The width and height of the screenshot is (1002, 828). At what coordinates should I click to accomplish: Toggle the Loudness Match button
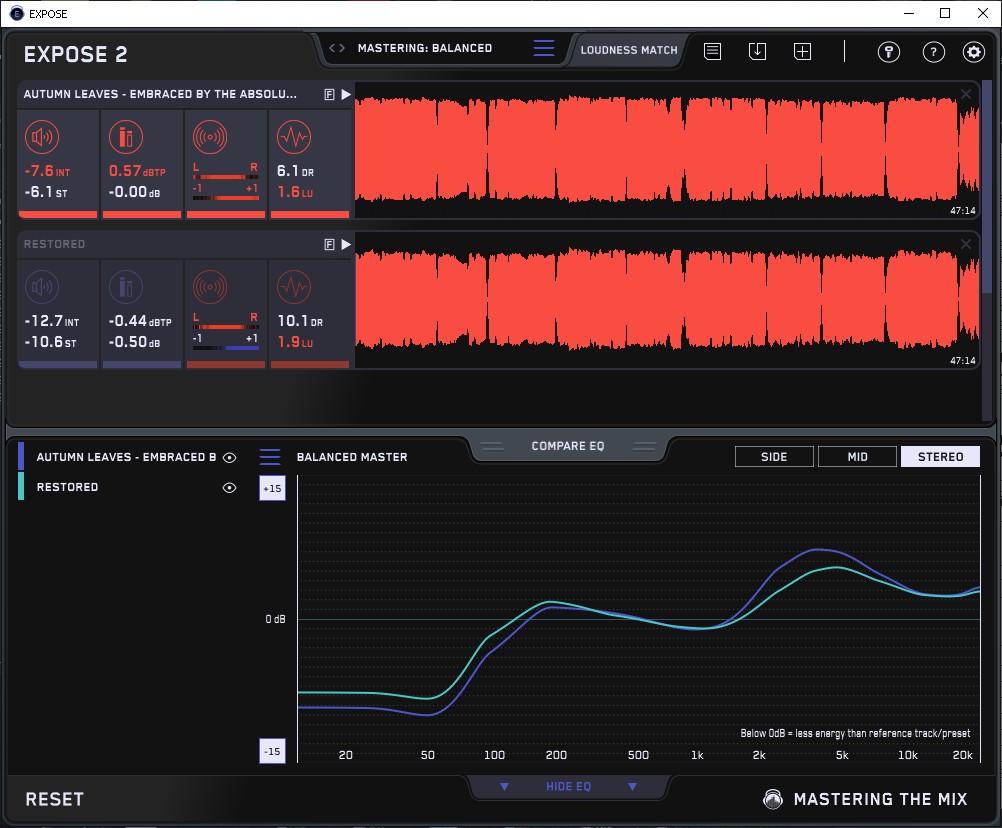(x=628, y=49)
